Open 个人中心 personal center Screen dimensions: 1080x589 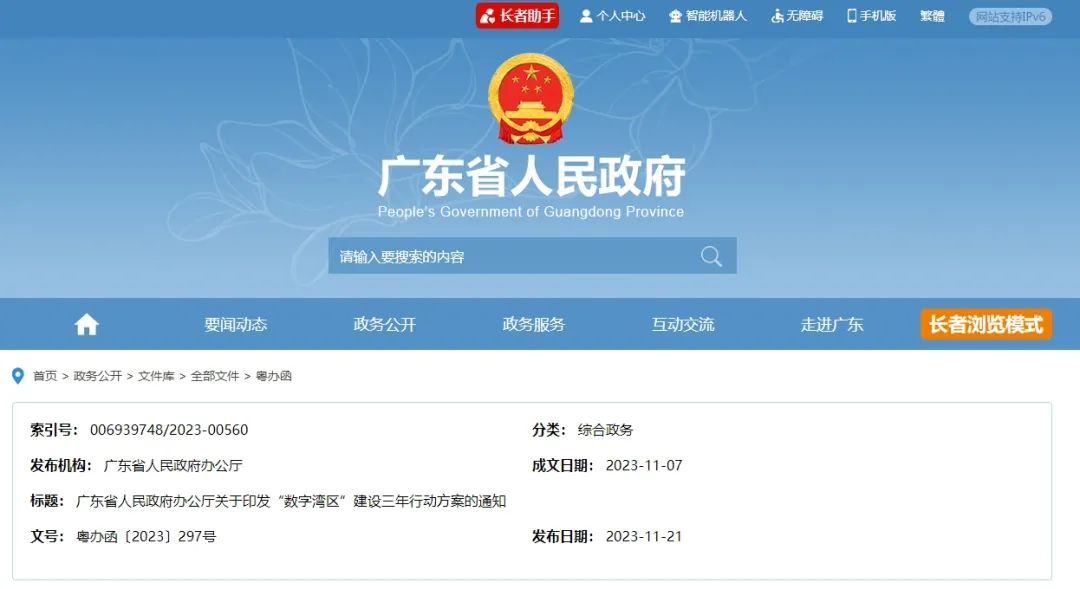612,16
